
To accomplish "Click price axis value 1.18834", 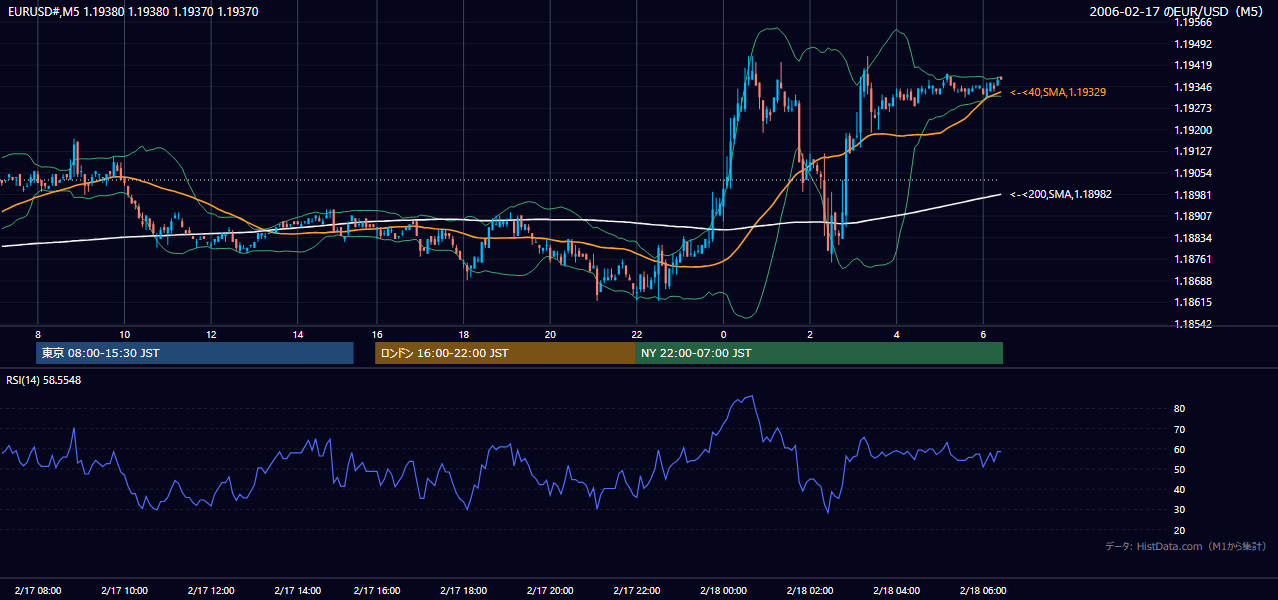I will click(x=1192, y=238).
